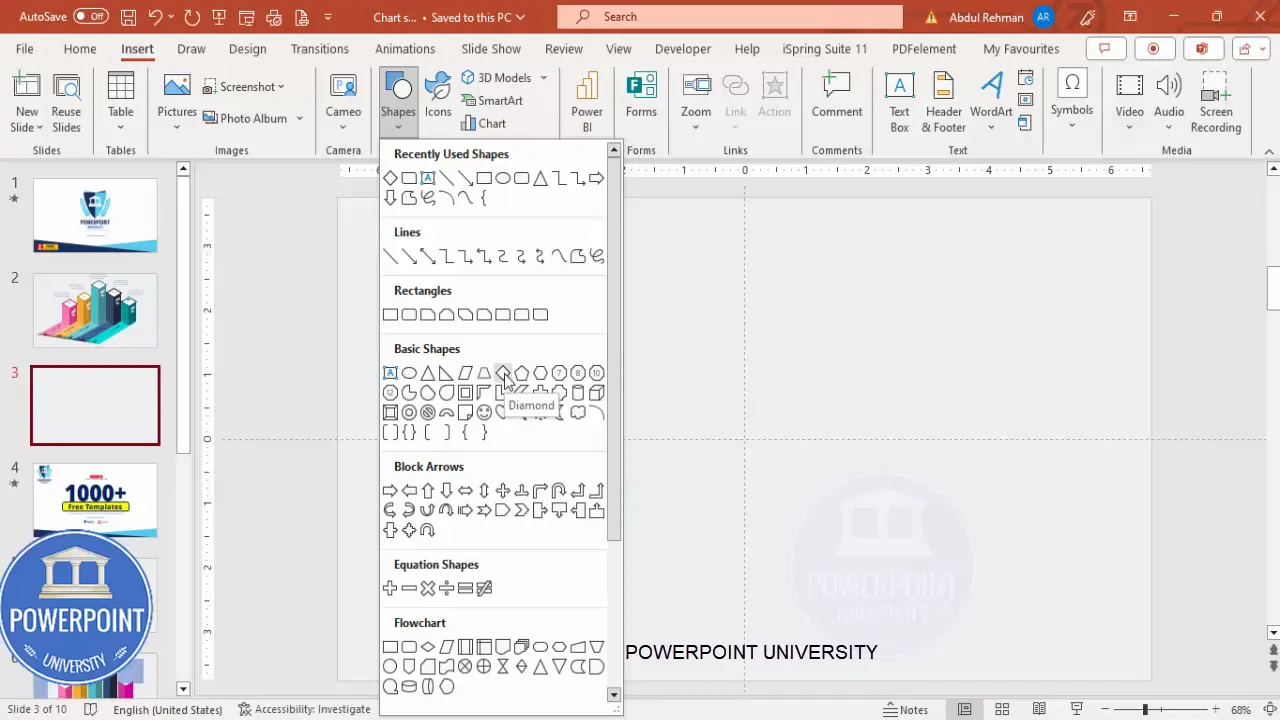Choose the Up Arrow in Block Arrows
Screen dimensions: 1280x720
tap(428, 491)
